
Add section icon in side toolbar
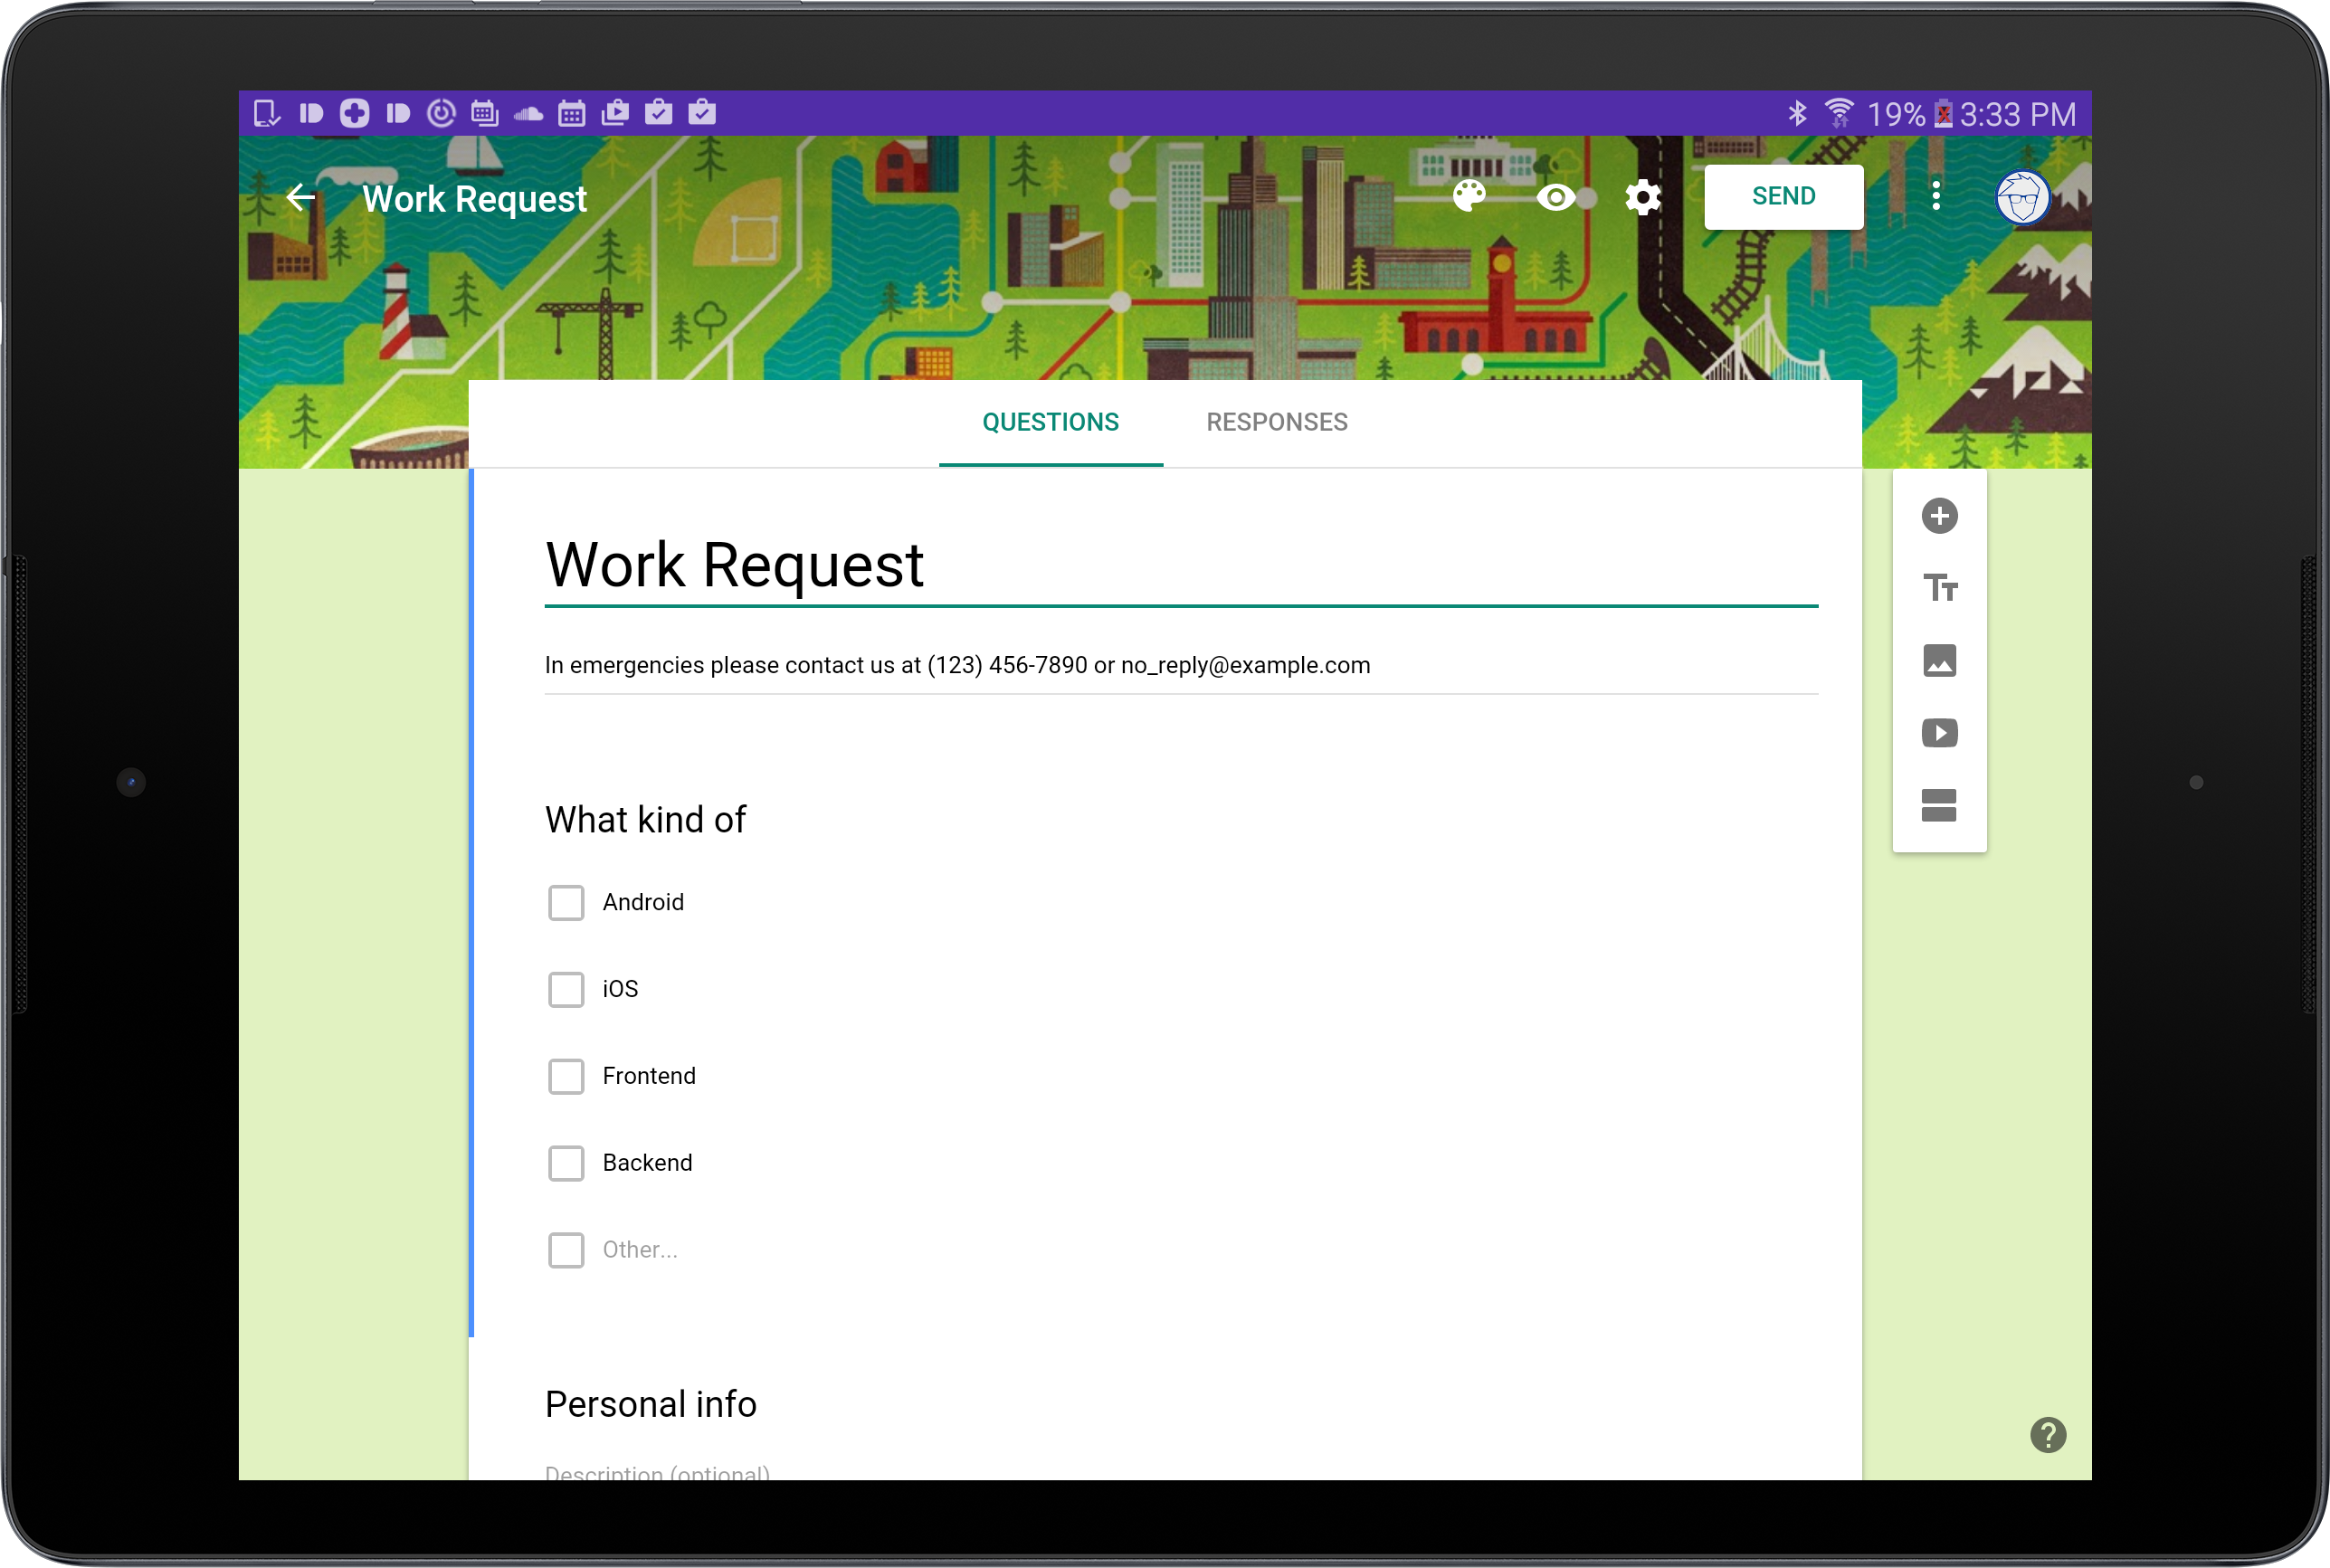tap(1939, 805)
